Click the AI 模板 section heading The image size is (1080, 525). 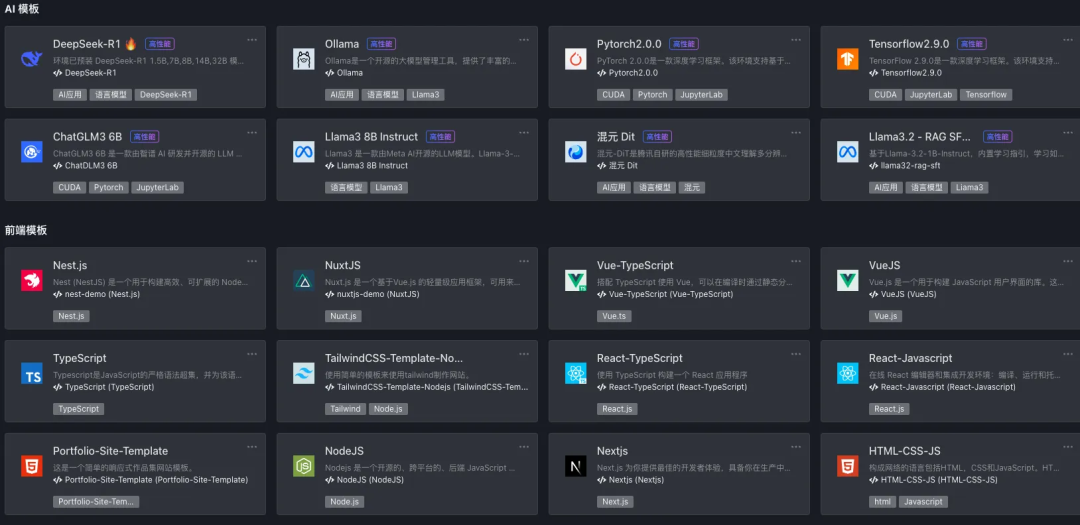(x=22, y=9)
